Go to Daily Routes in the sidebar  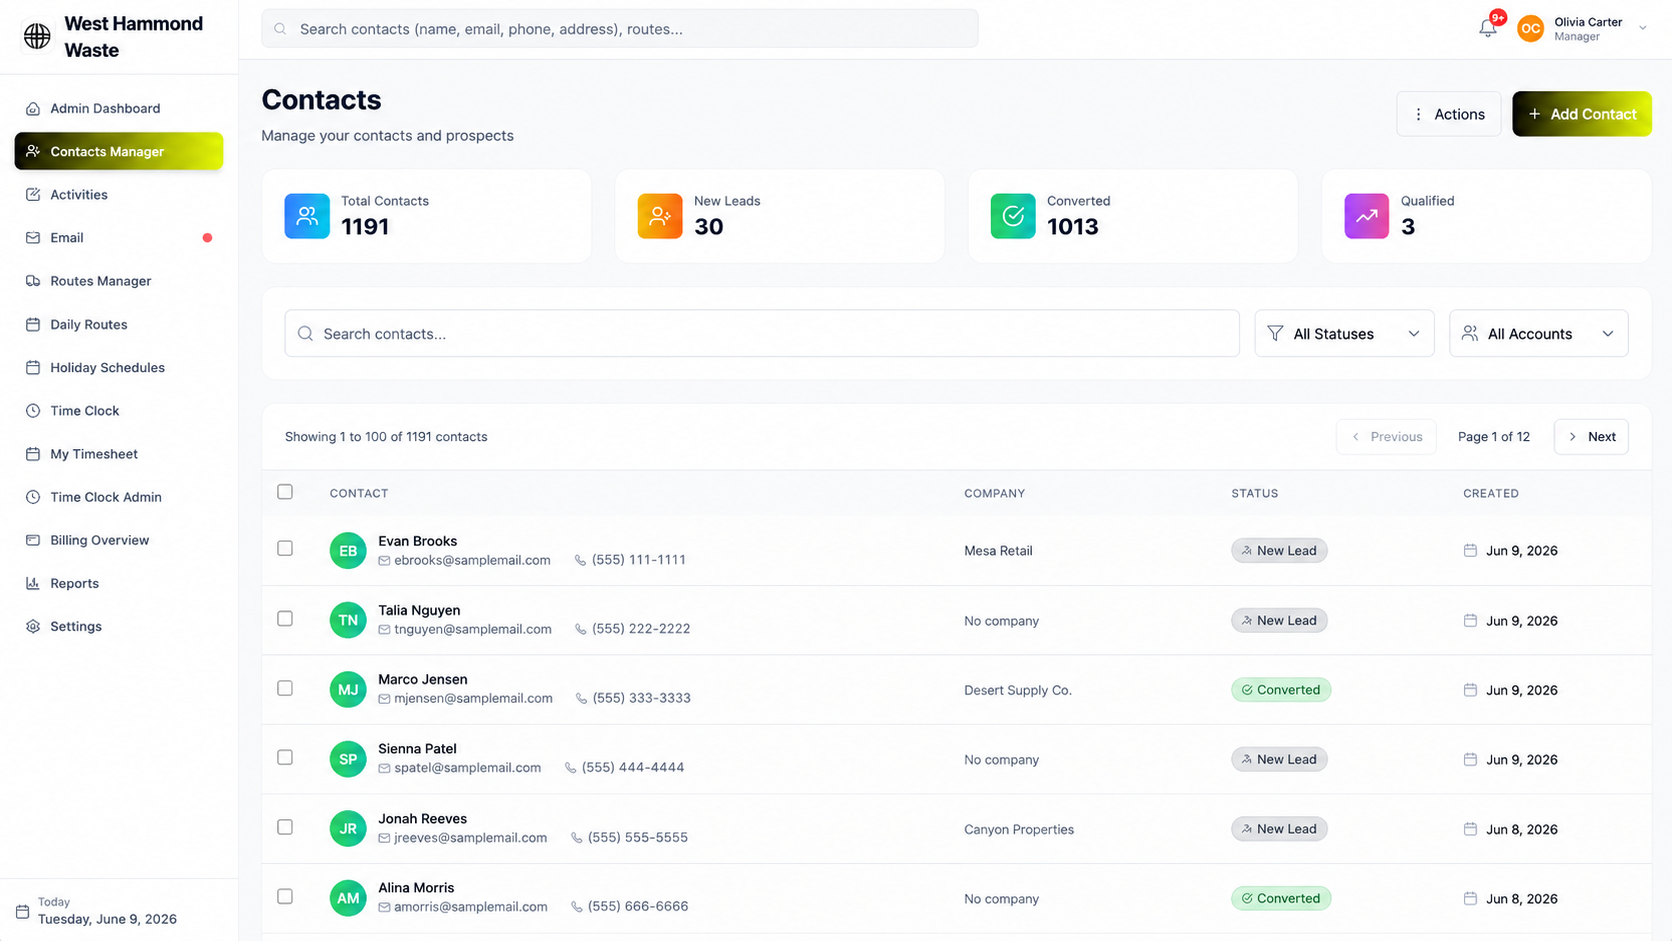[x=119, y=324]
